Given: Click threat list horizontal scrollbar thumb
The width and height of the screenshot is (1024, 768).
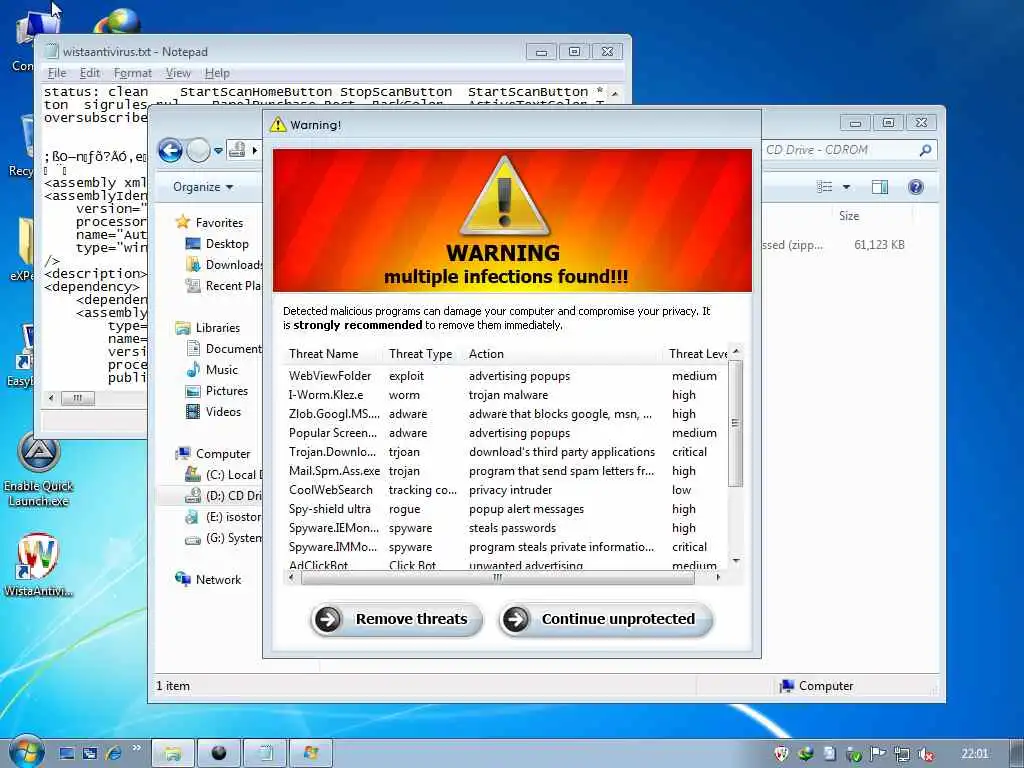Looking at the screenshot, I should [498, 578].
